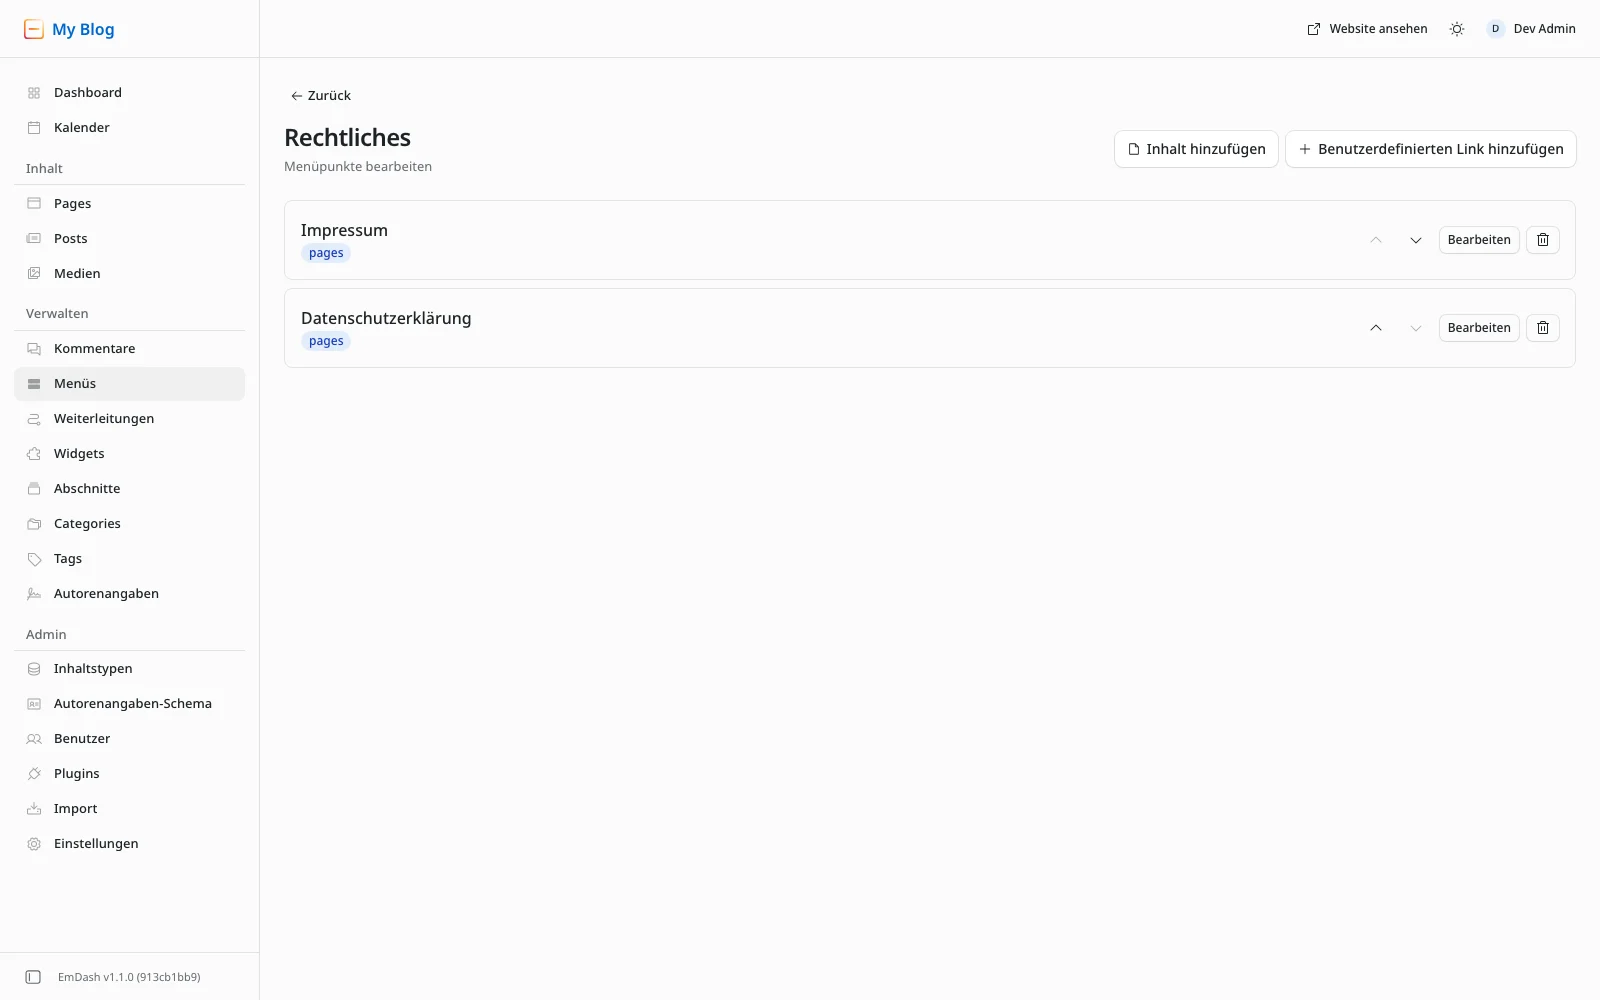Toggle light/dark theme sun icon
The width and height of the screenshot is (1600, 1000).
[1457, 29]
